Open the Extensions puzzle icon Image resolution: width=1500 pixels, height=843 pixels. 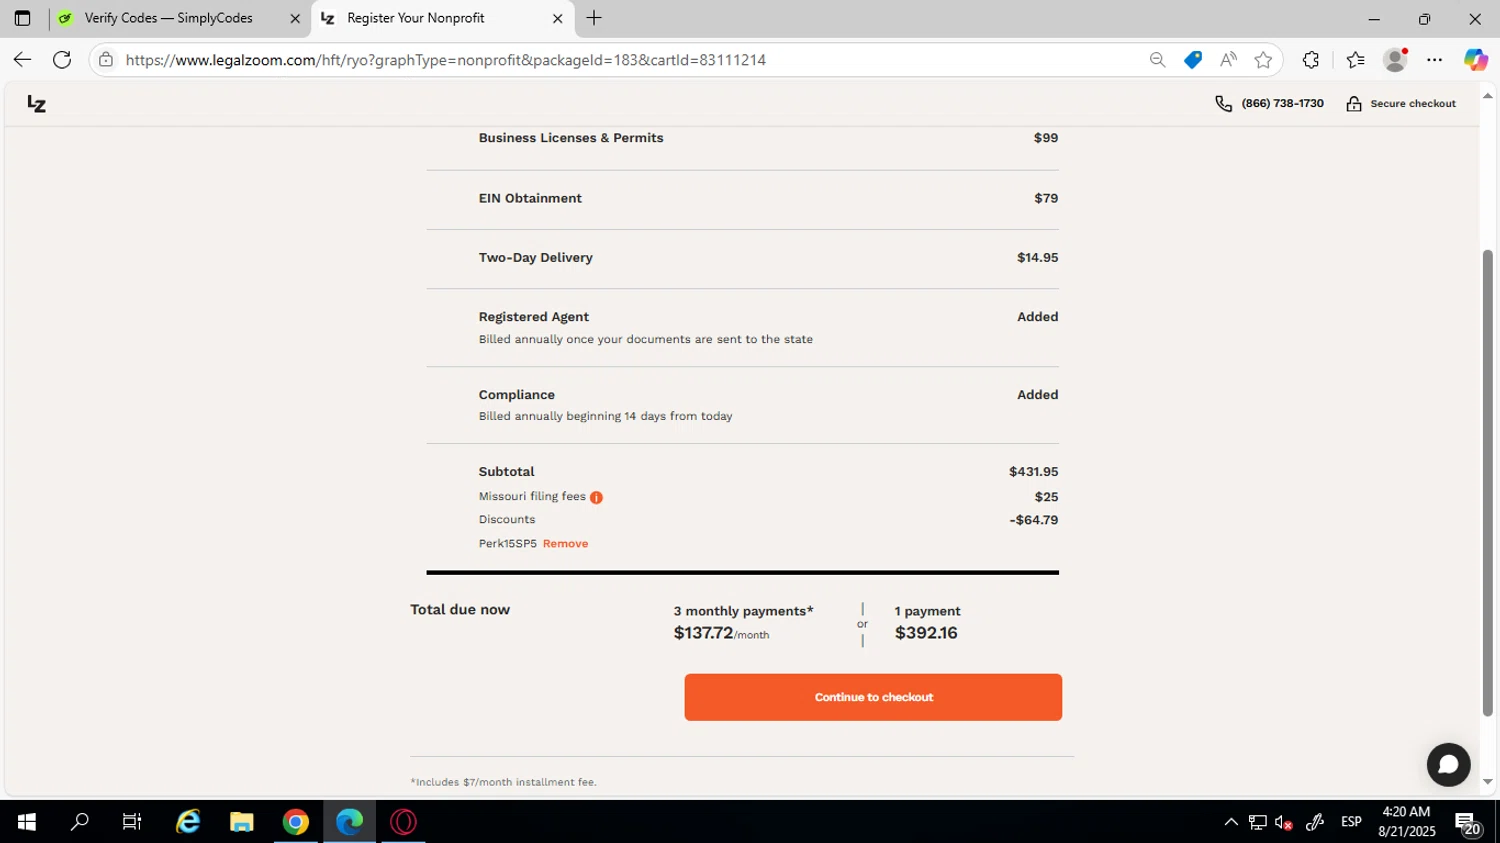(1311, 60)
